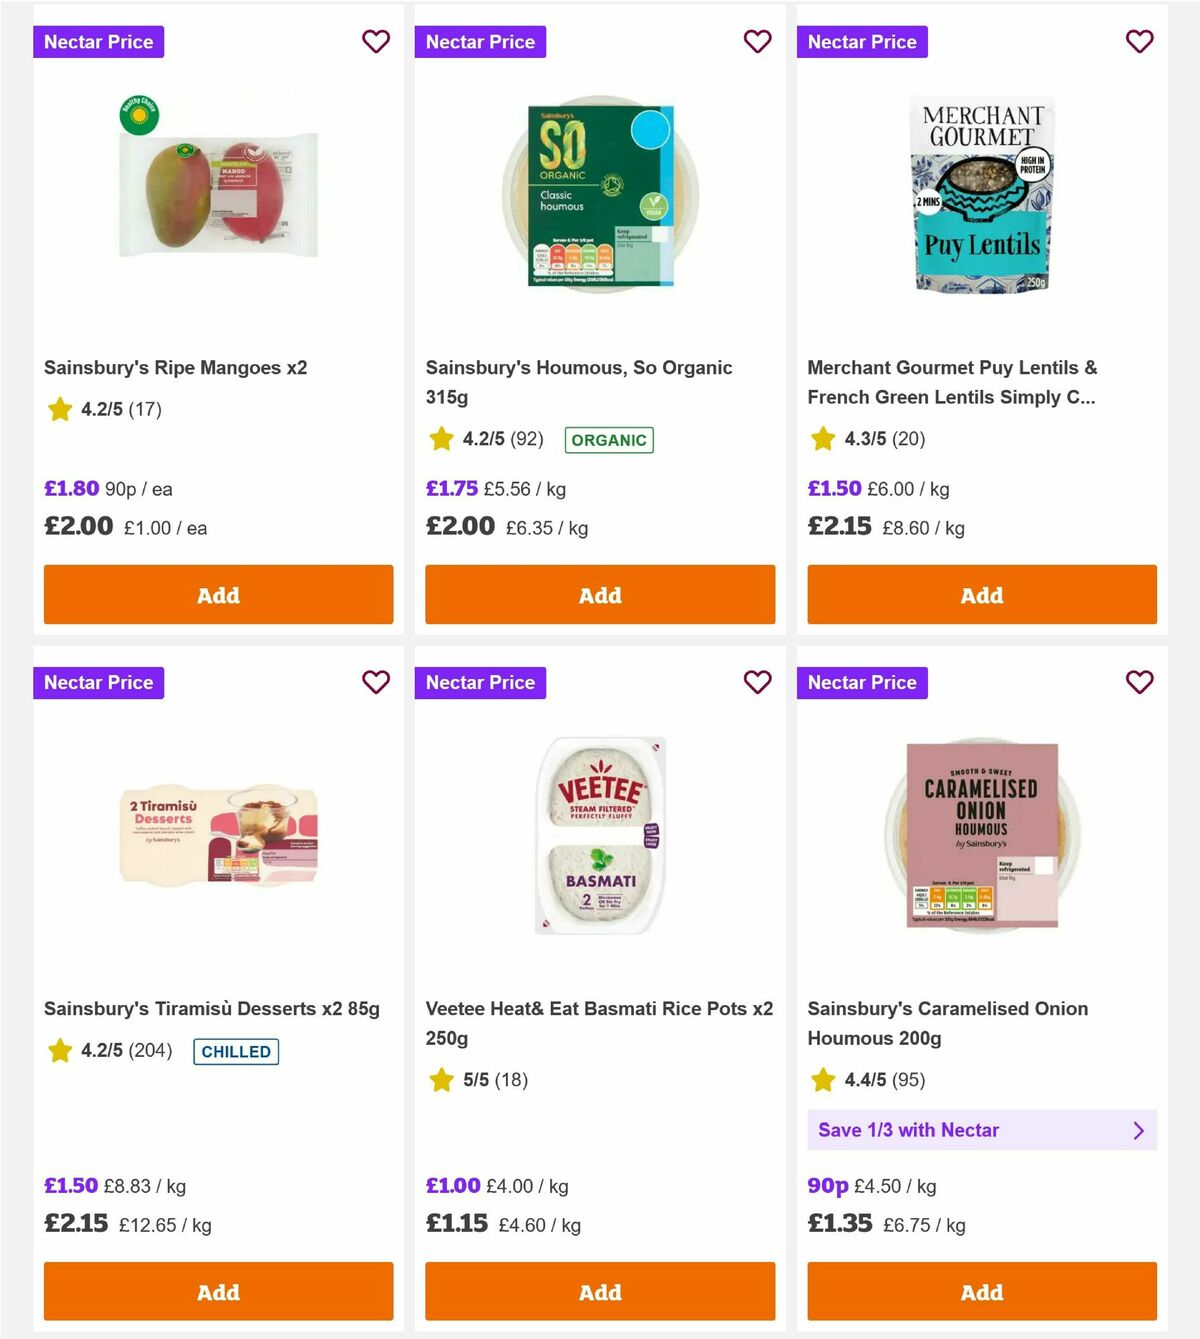Open the Sainsbury's Houmous, So Organic product page

[x=579, y=382]
